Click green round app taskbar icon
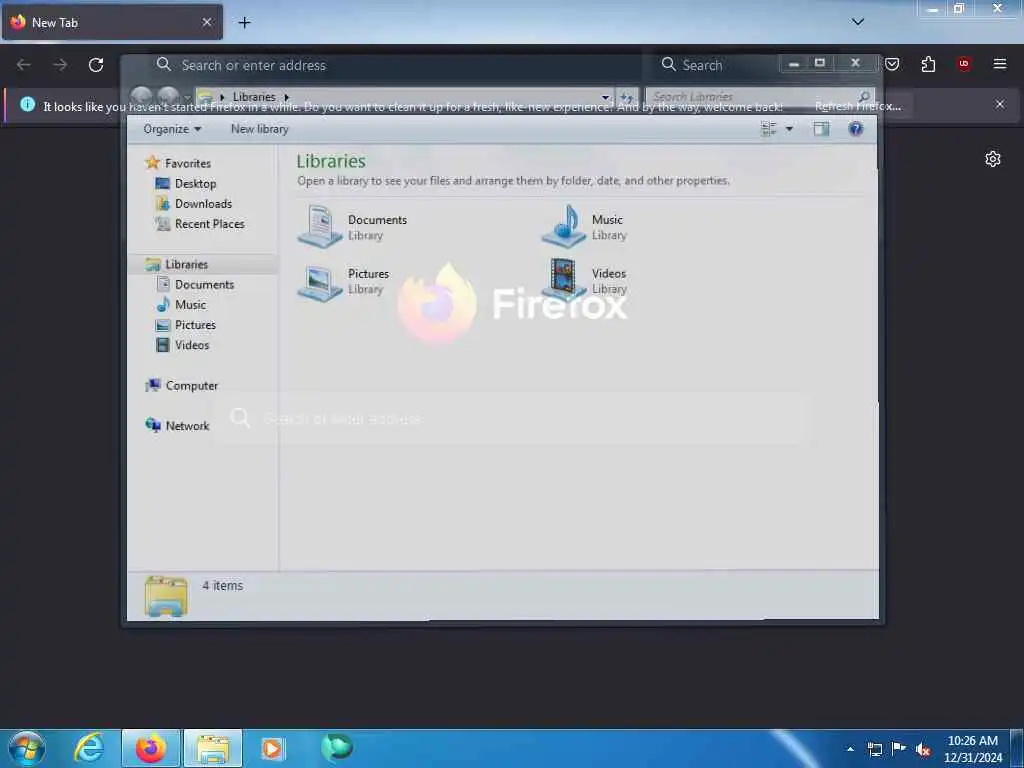Image resolution: width=1024 pixels, height=768 pixels. [337, 747]
